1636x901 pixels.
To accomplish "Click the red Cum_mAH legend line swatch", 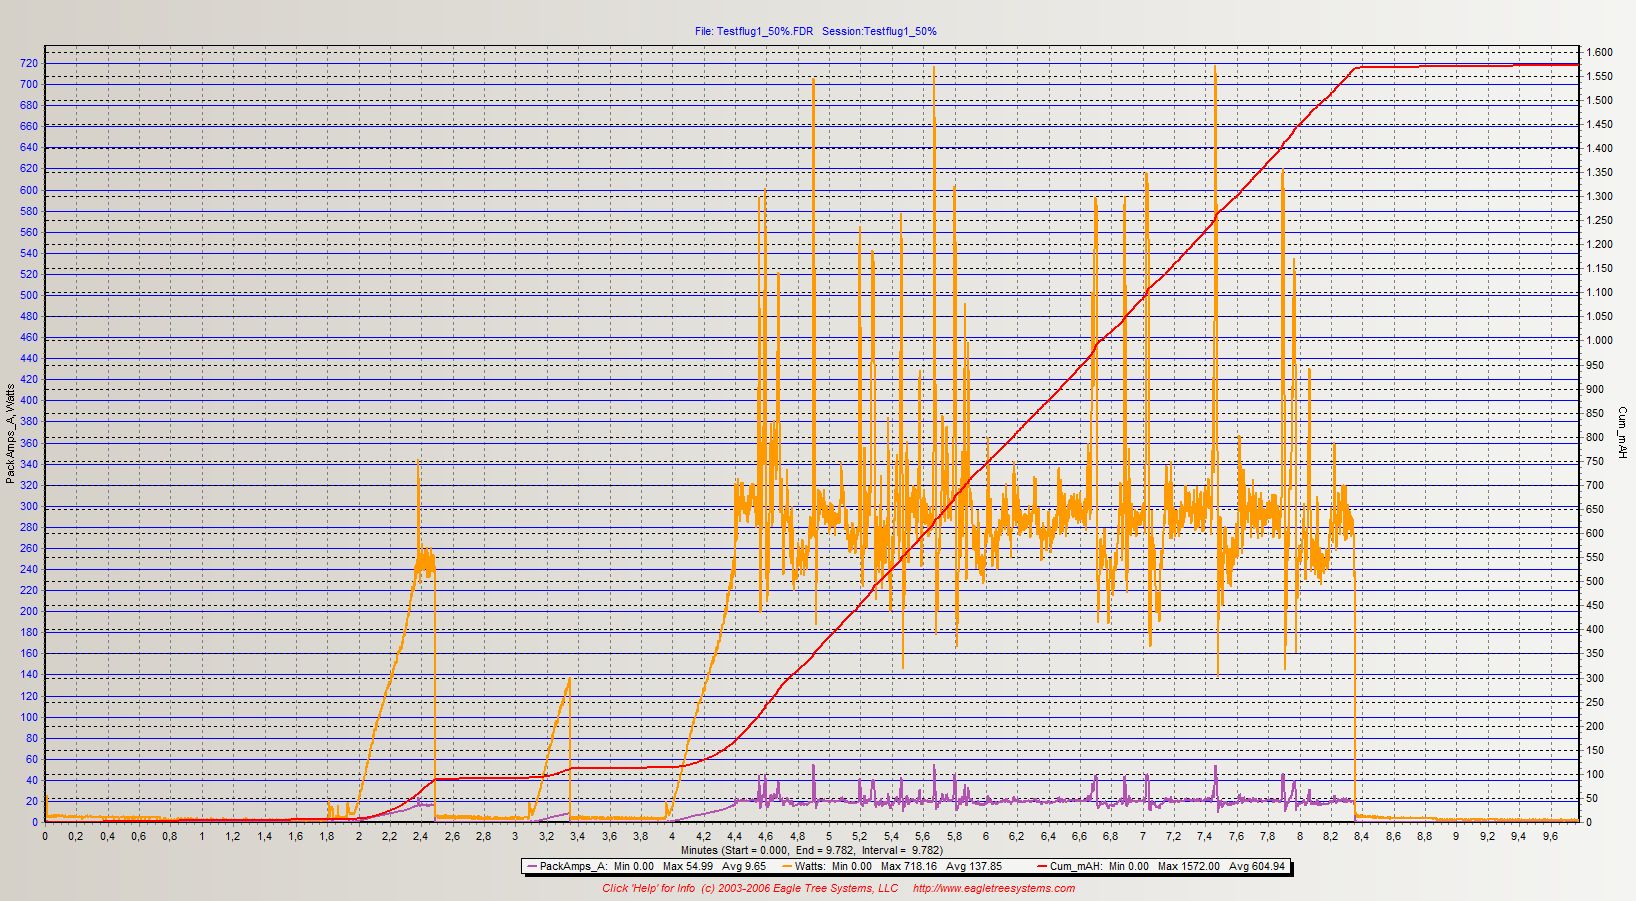I will click(1042, 866).
